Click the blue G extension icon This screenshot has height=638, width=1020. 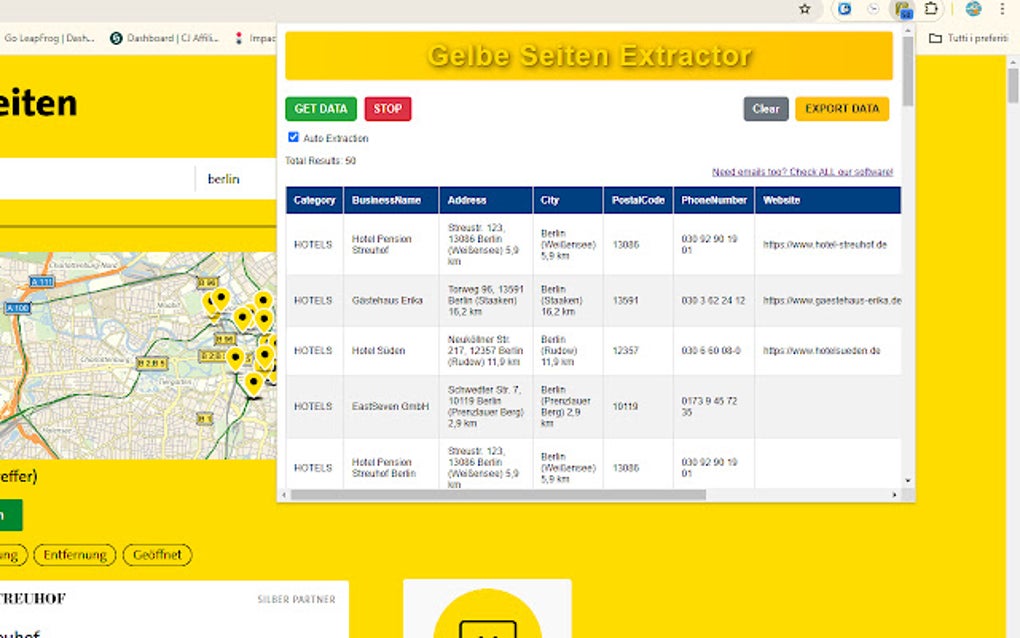coord(845,9)
